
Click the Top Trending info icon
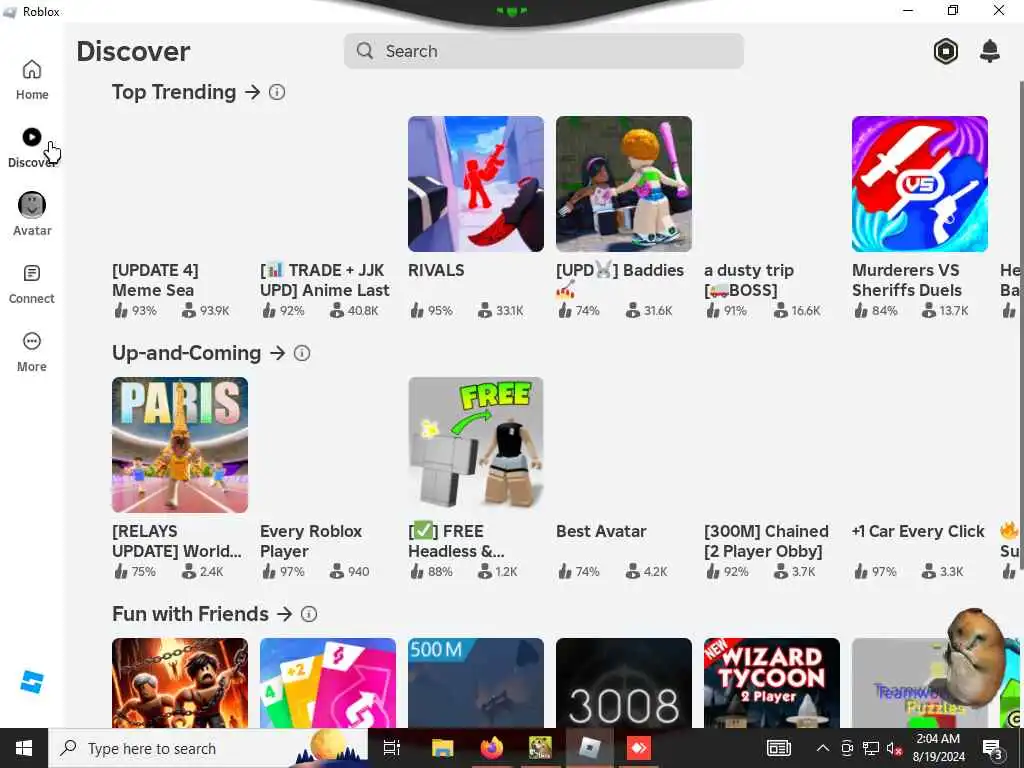(277, 92)
